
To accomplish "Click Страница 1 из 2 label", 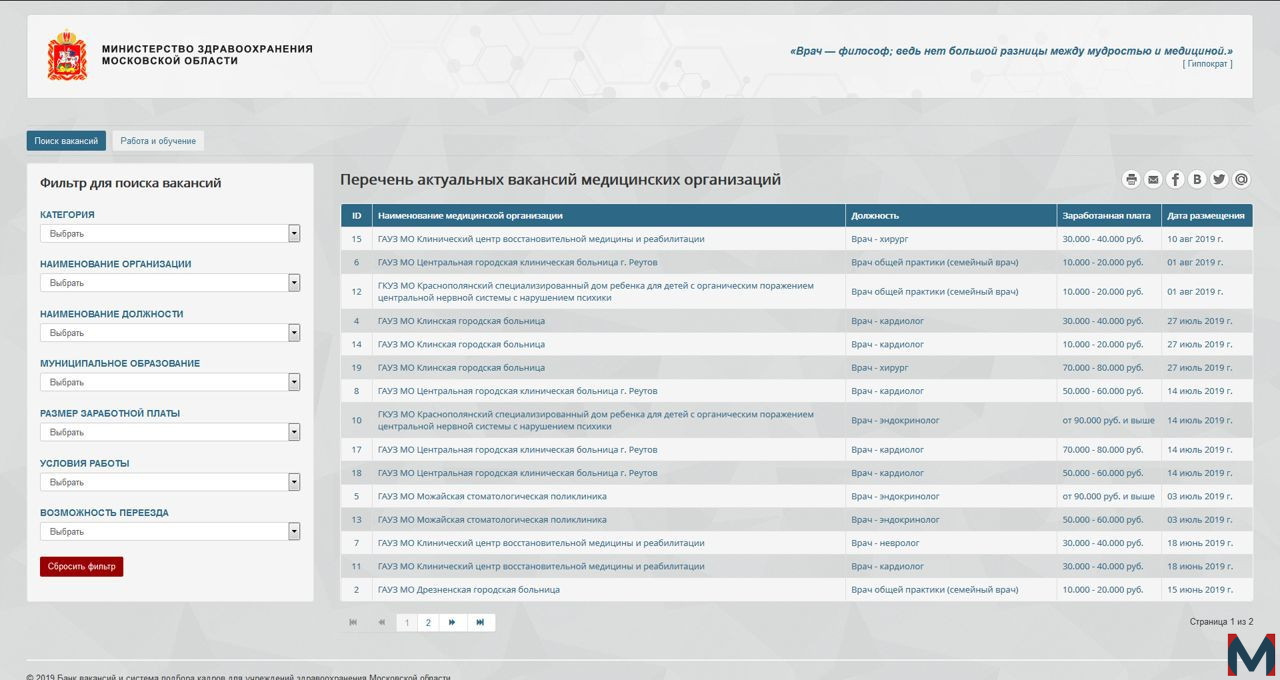I will pyautogui.click(x=1221, y=622).
